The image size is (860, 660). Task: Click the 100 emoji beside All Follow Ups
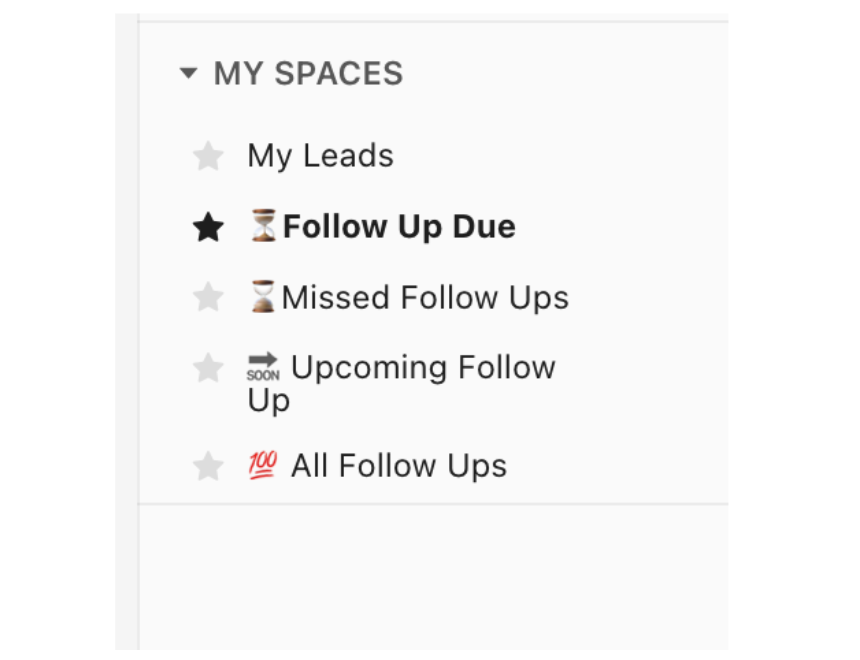[263, 464]
